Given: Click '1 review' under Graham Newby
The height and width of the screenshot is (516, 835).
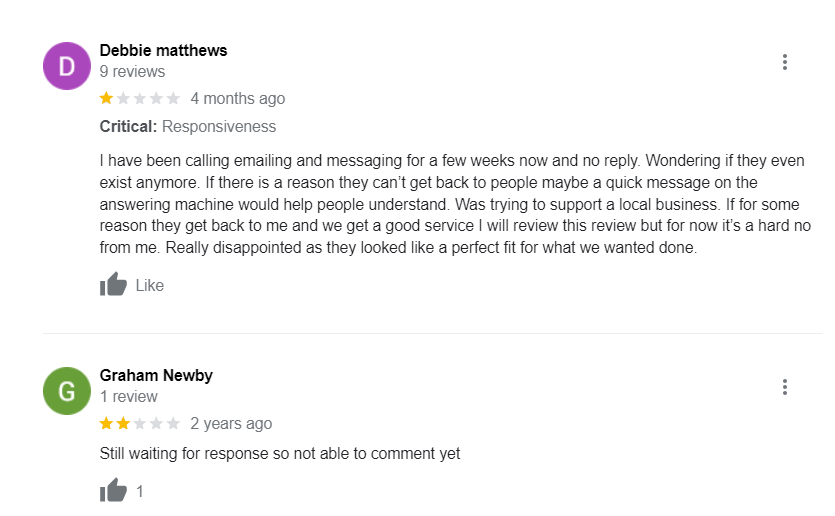Looking at the screenshot, I should [129, 397].
